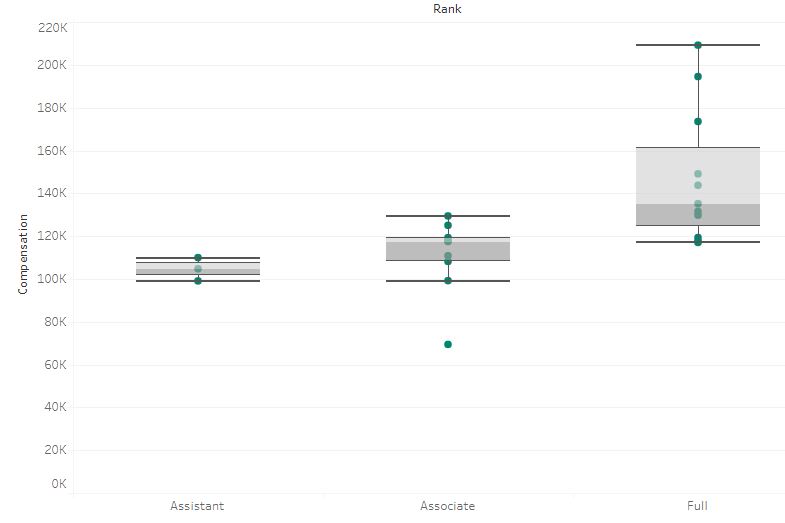This screenshot has width=785, height=523.
Task: Click the Rank header at the top
Action: pos(447,9)
